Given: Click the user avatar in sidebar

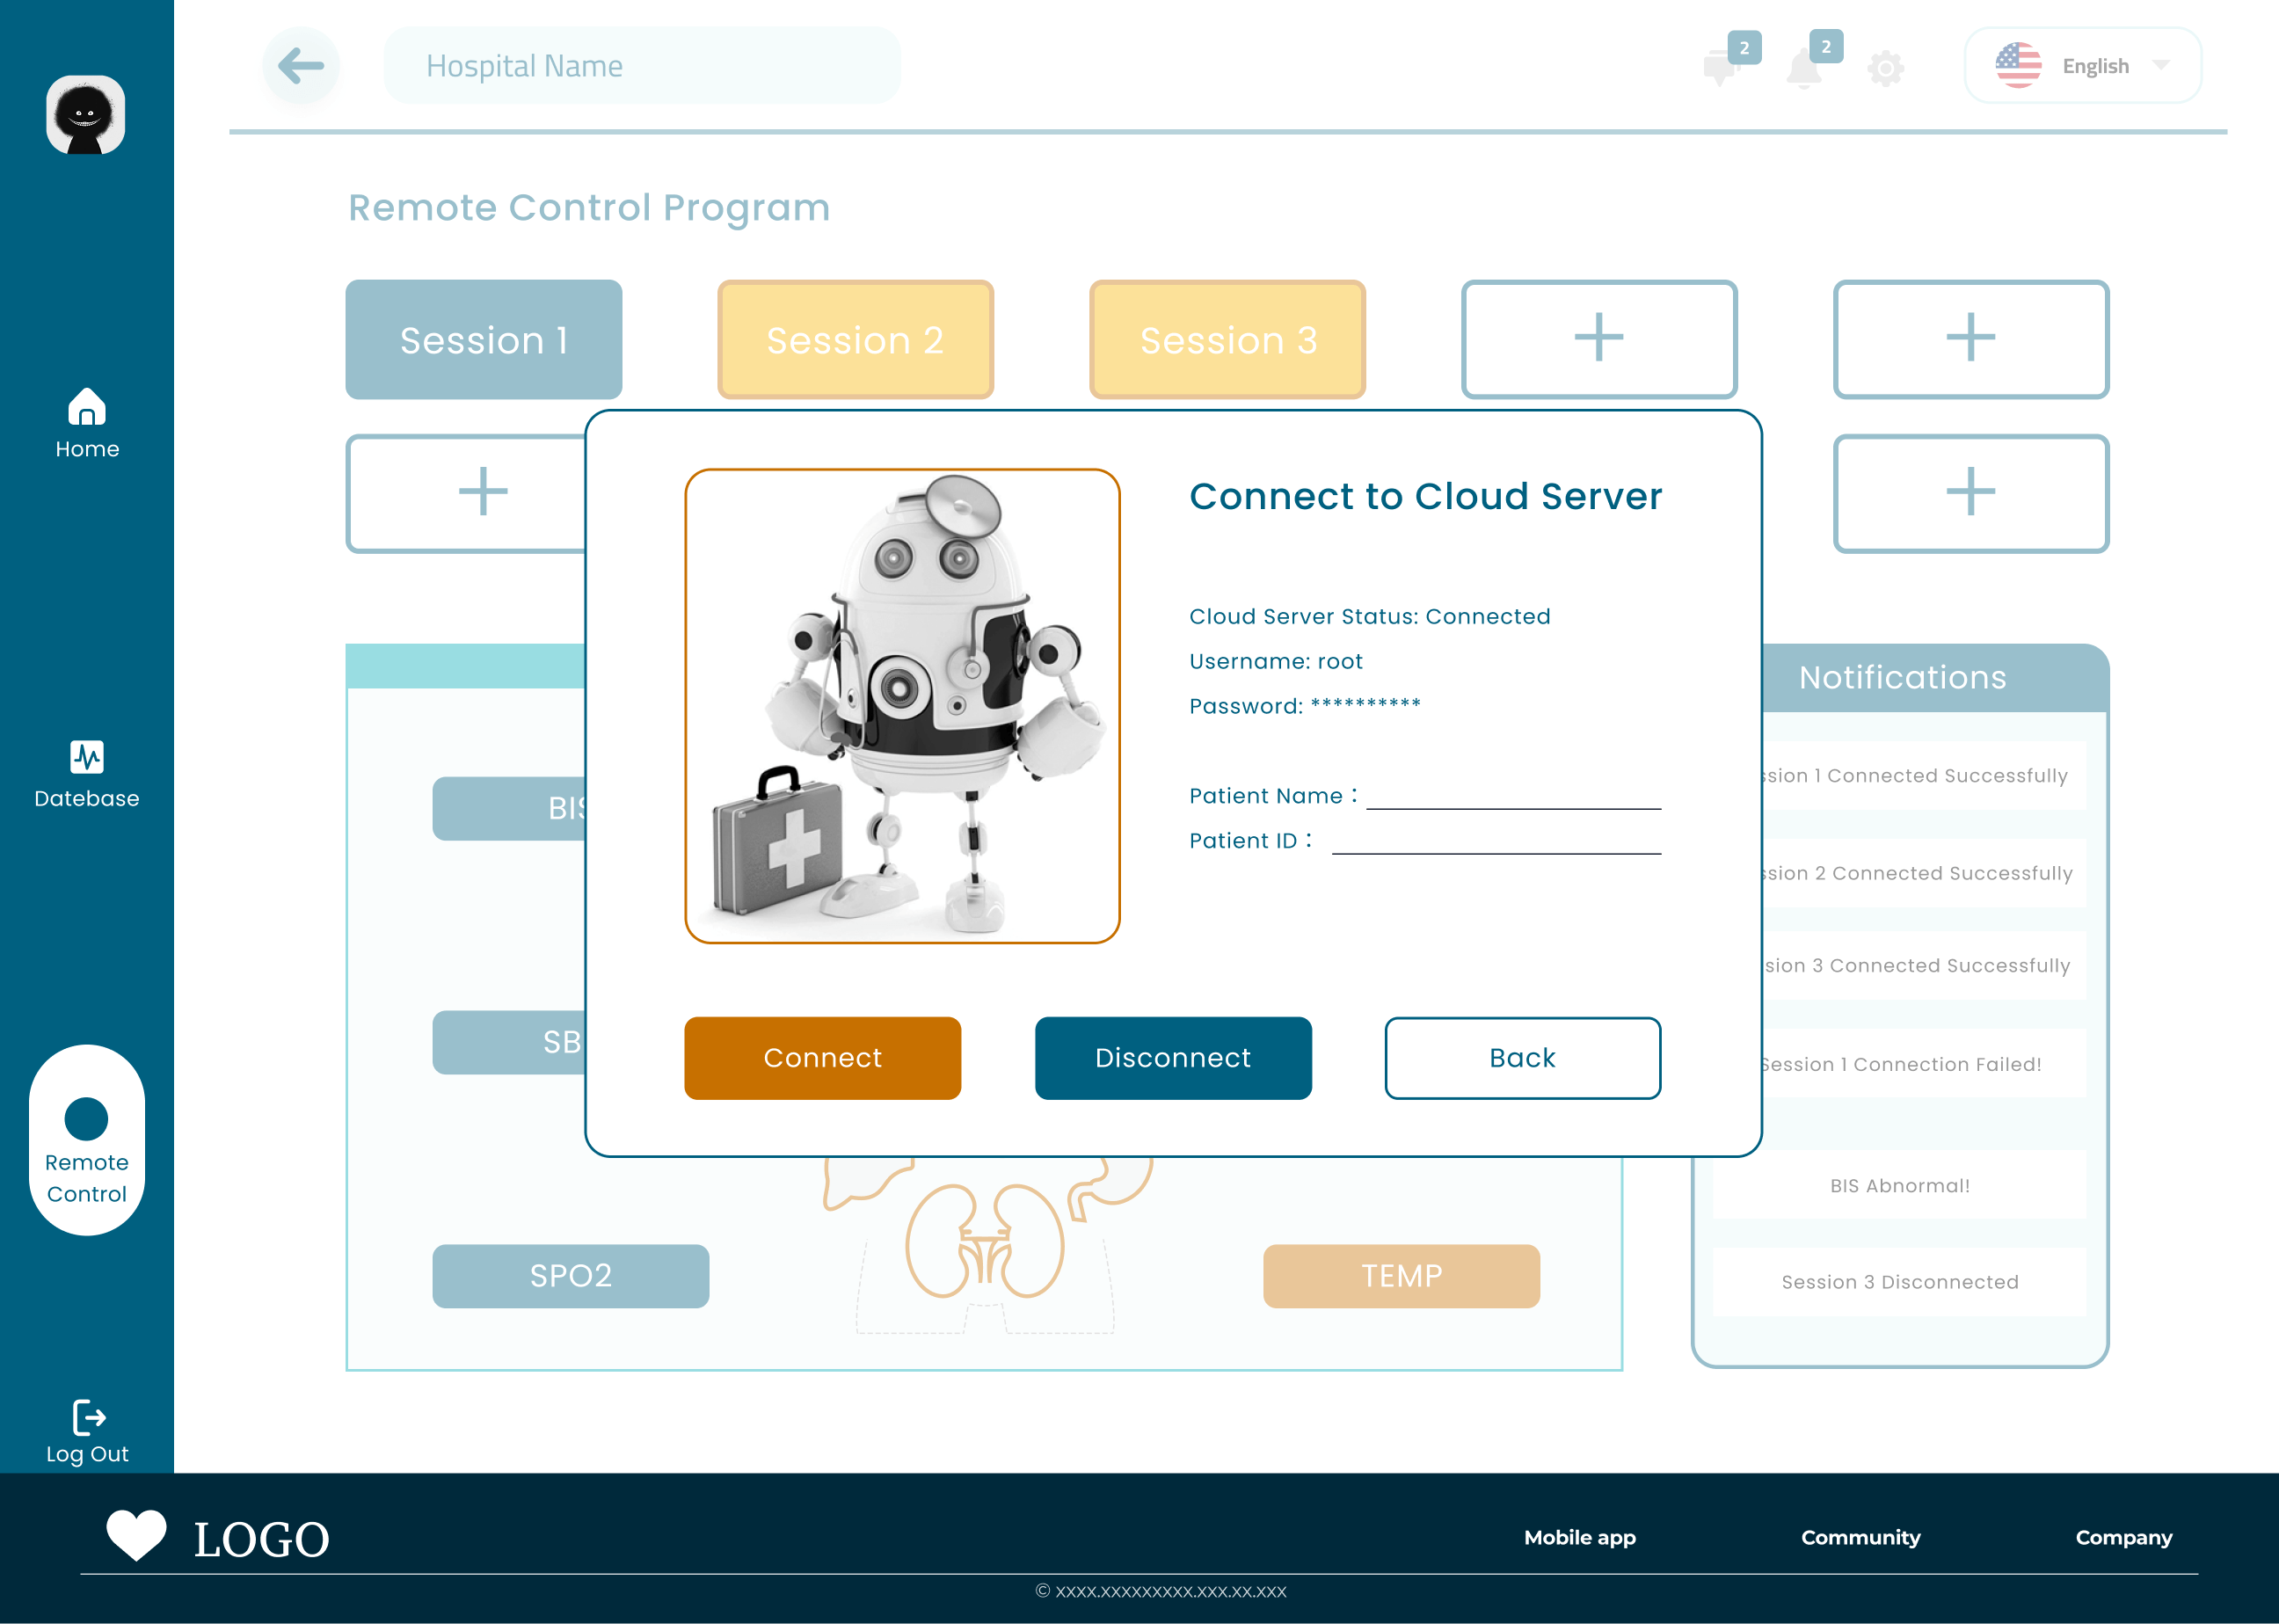Looking at the screenshot, I should pos(86,115).
